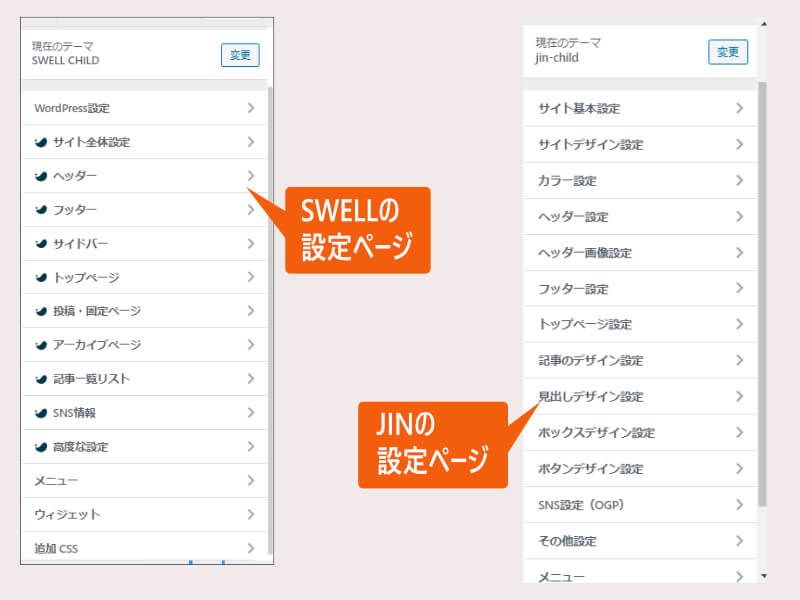Select 投稿・固定ページ text in SWELL panel

97,311
